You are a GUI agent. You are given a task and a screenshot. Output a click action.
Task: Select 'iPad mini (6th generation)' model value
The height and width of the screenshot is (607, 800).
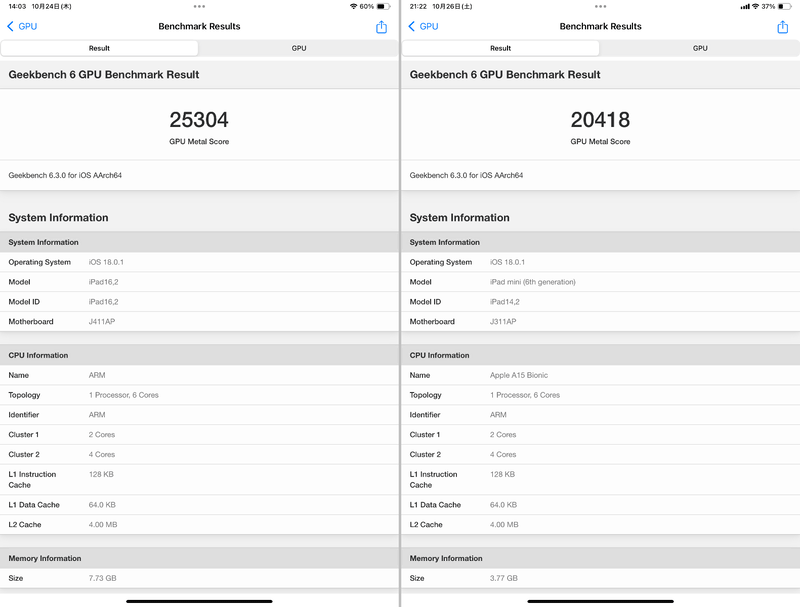[533, 282]
